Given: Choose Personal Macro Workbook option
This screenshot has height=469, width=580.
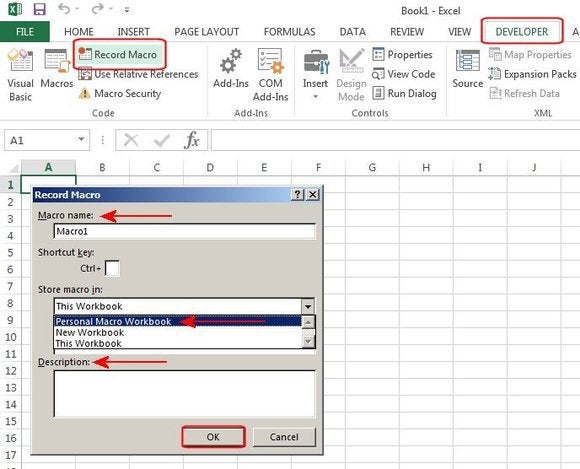Looking at the screenshot, I should click(x=178, y=321).
